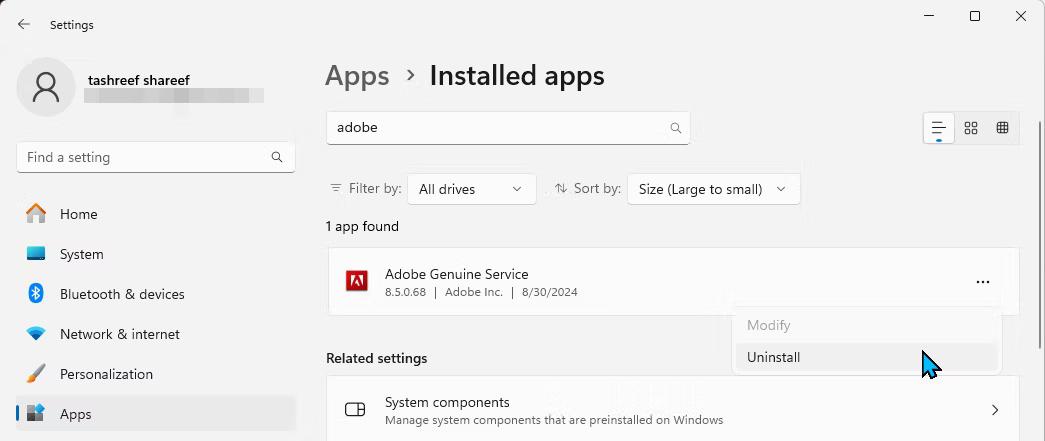Open the three-dot menu for Adobe Genuine Service

pos(982,282)
